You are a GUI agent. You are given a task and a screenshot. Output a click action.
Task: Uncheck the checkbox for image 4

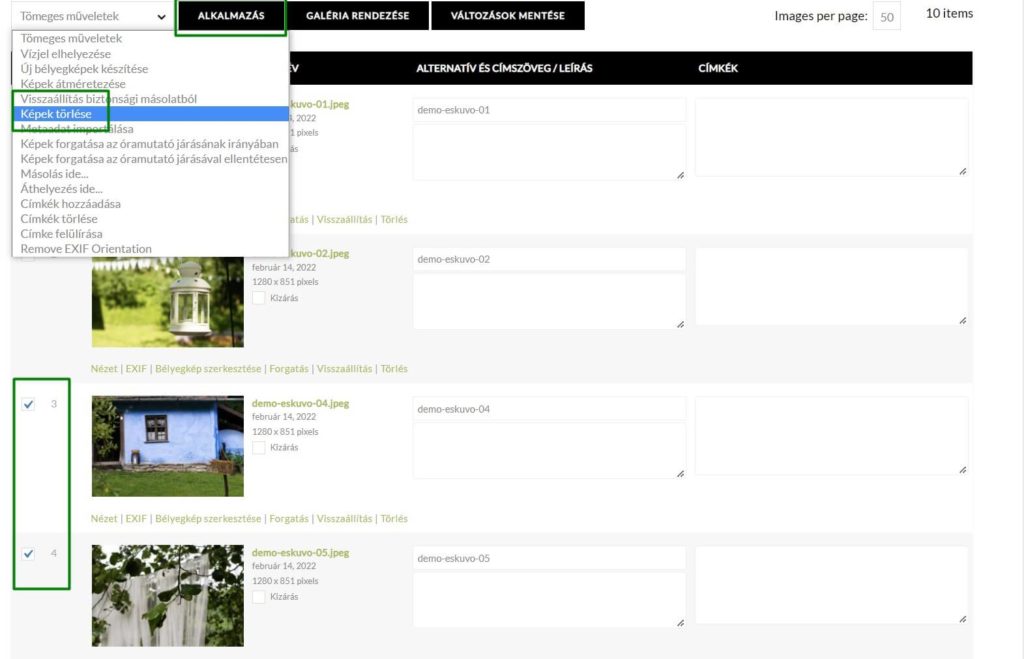click(28, 554)
